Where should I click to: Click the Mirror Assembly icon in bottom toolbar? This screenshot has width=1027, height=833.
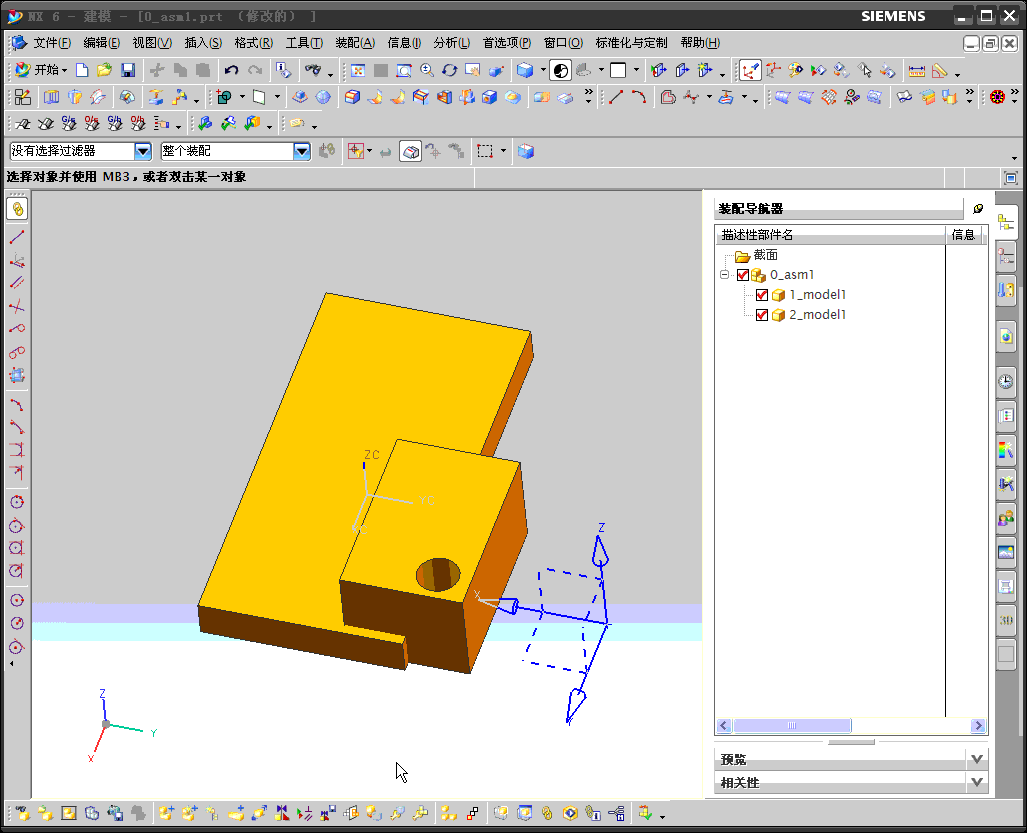(282, 813)
